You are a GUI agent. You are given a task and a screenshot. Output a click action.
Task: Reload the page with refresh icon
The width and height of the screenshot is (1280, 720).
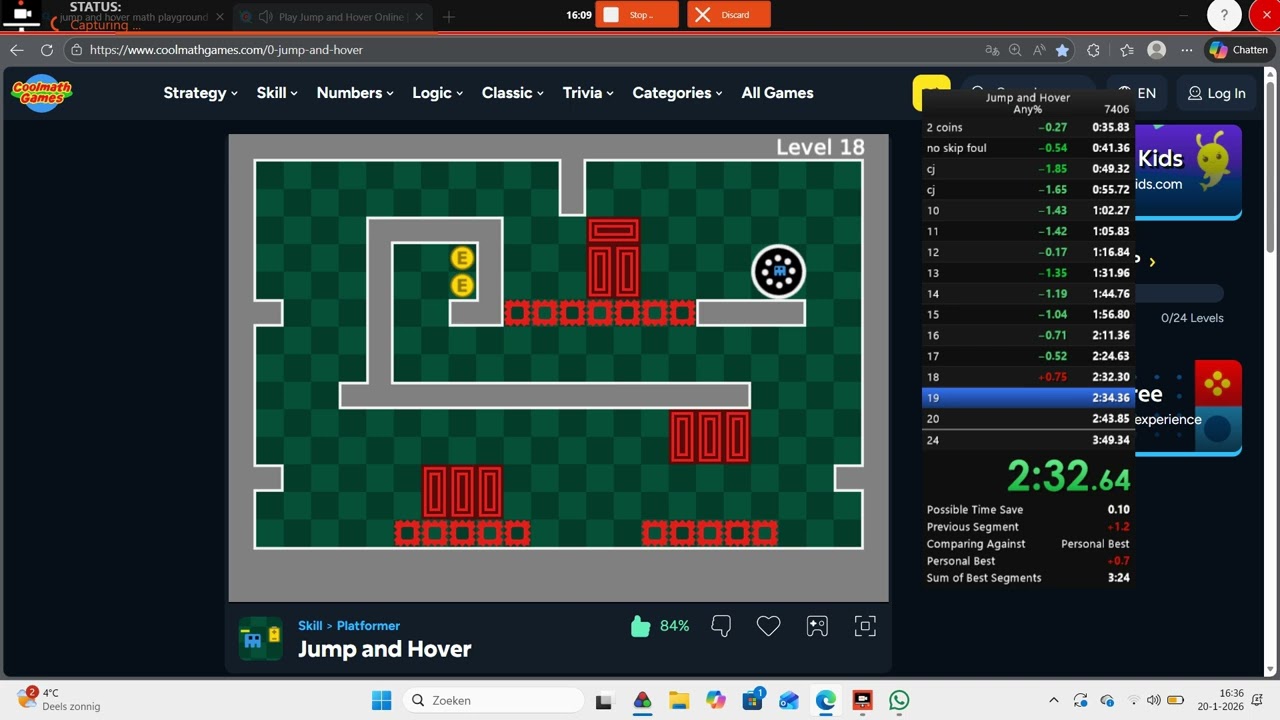pos(47,50)
